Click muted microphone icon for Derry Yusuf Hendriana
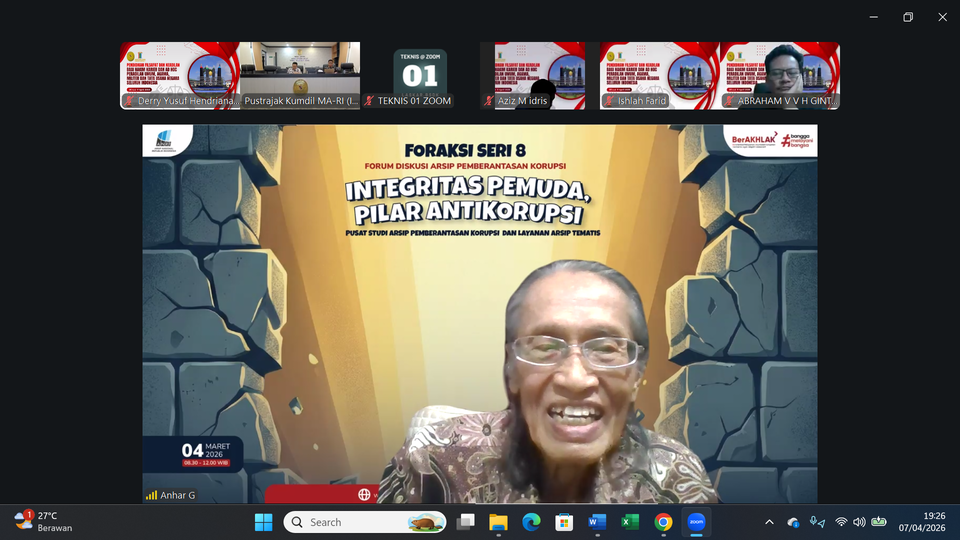Viewport: 960px width, 540px height. click(129, 100)
